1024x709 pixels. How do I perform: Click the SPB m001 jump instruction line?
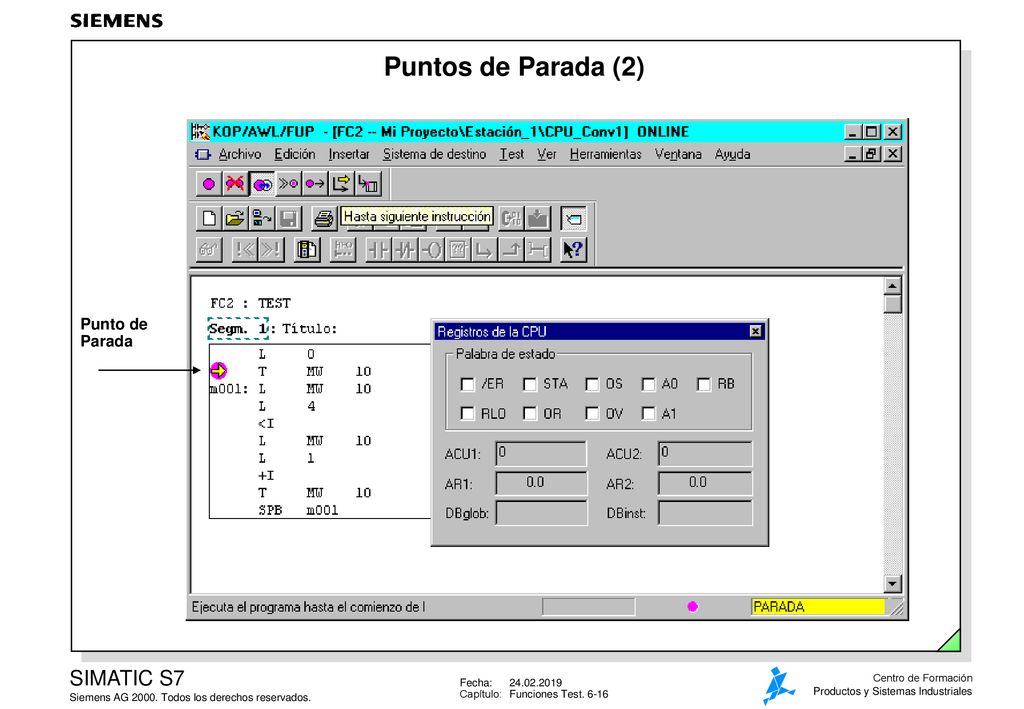[x=298, y=511]
